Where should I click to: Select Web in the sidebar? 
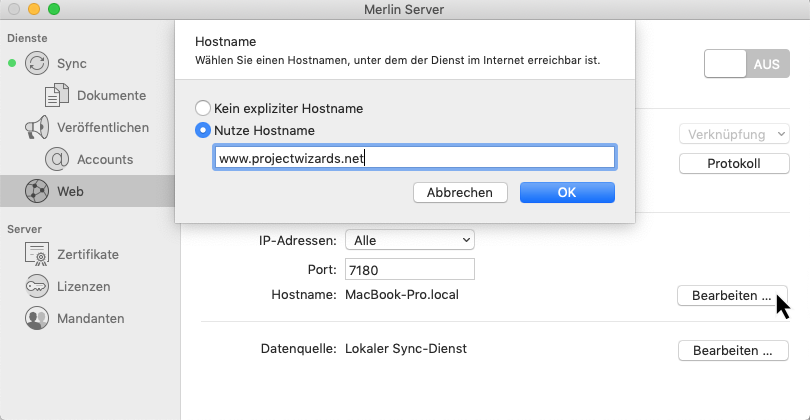click(x=70, y=191)
